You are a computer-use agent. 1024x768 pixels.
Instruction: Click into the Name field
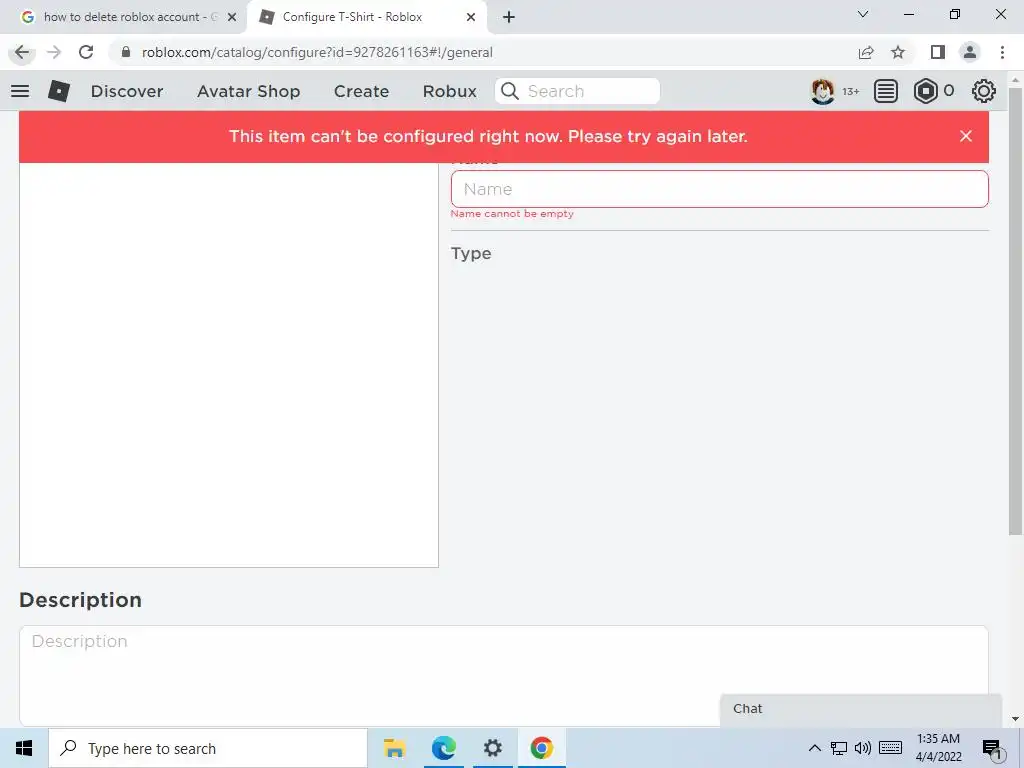tap(719, 189)
